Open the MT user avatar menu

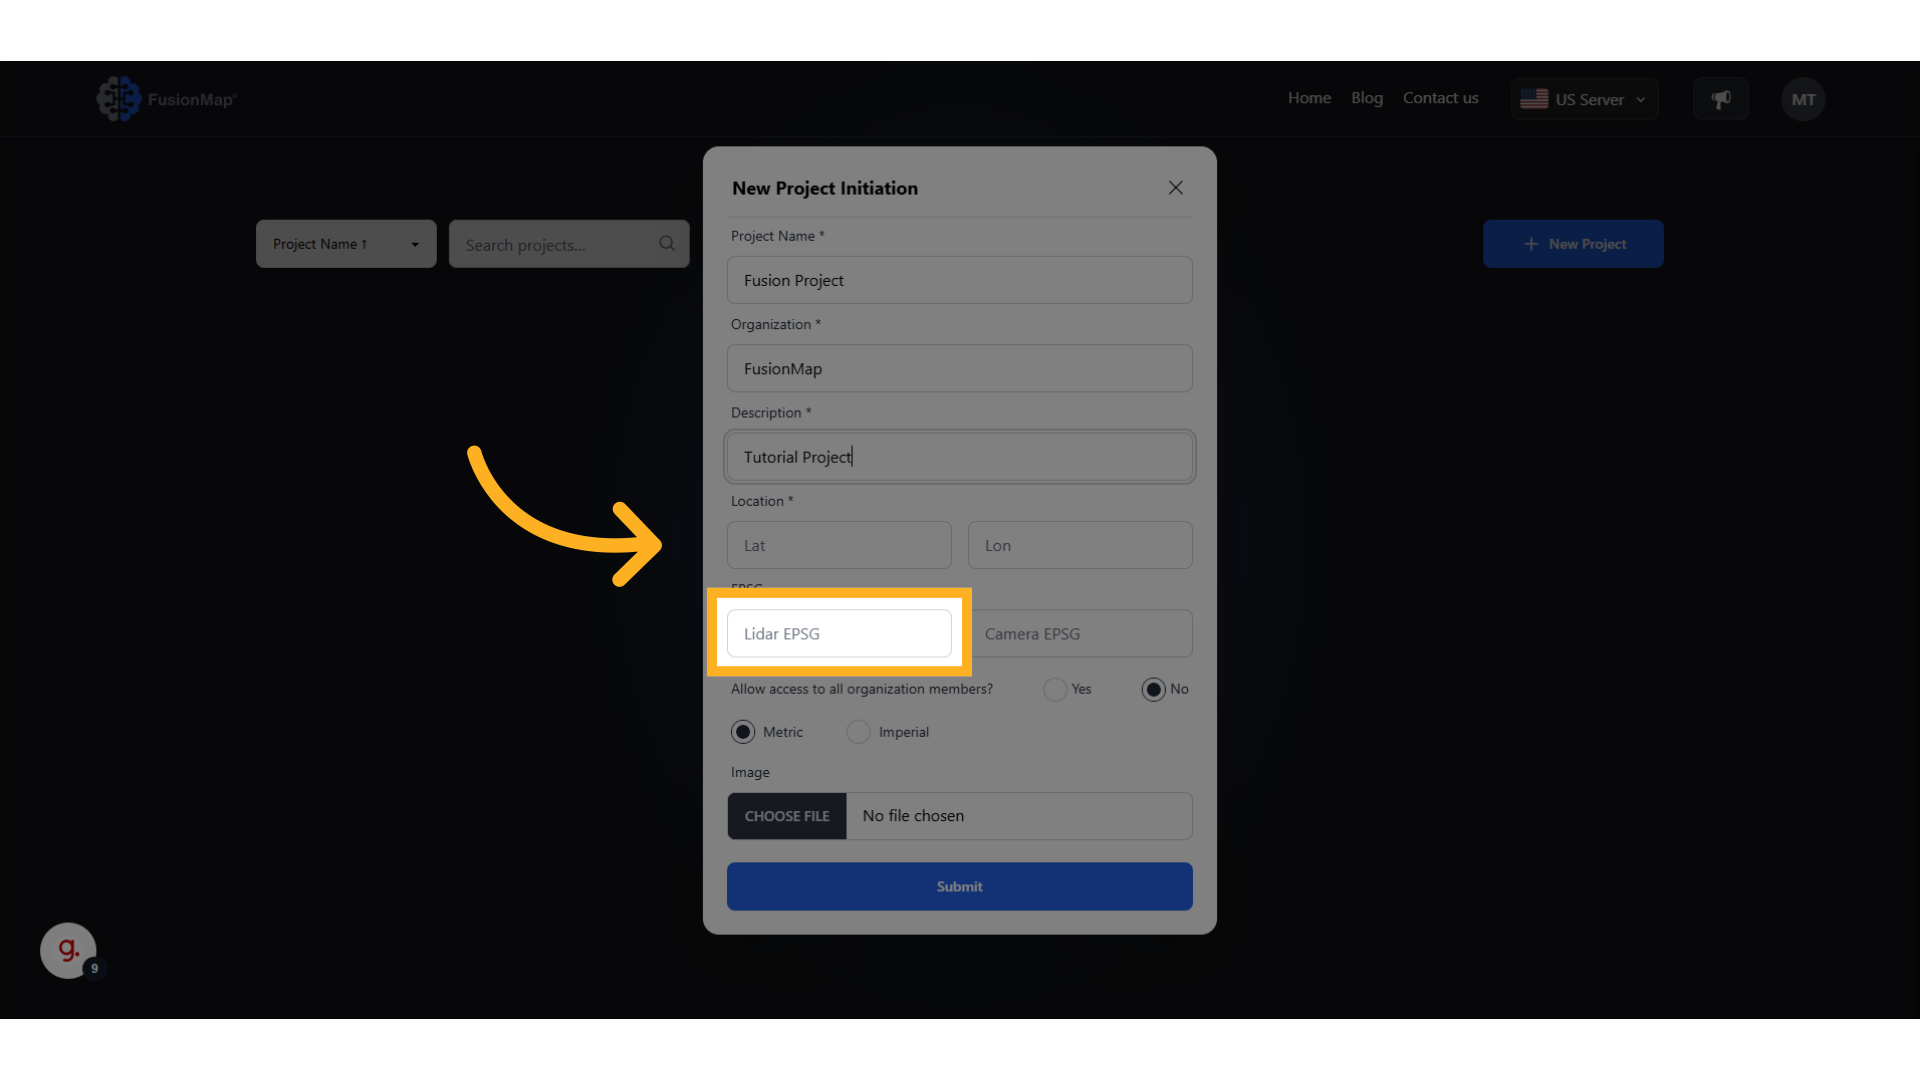tap(1803, 99)
